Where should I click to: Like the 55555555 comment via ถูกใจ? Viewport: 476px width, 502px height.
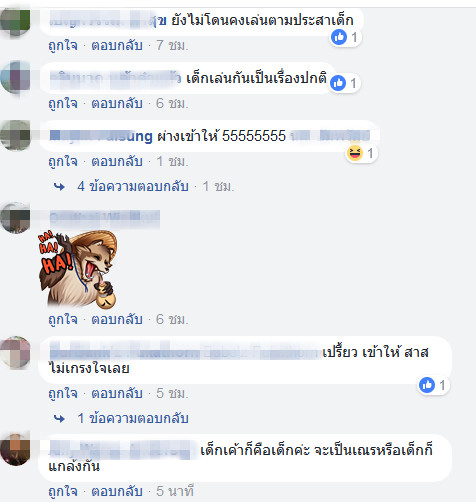63,161
